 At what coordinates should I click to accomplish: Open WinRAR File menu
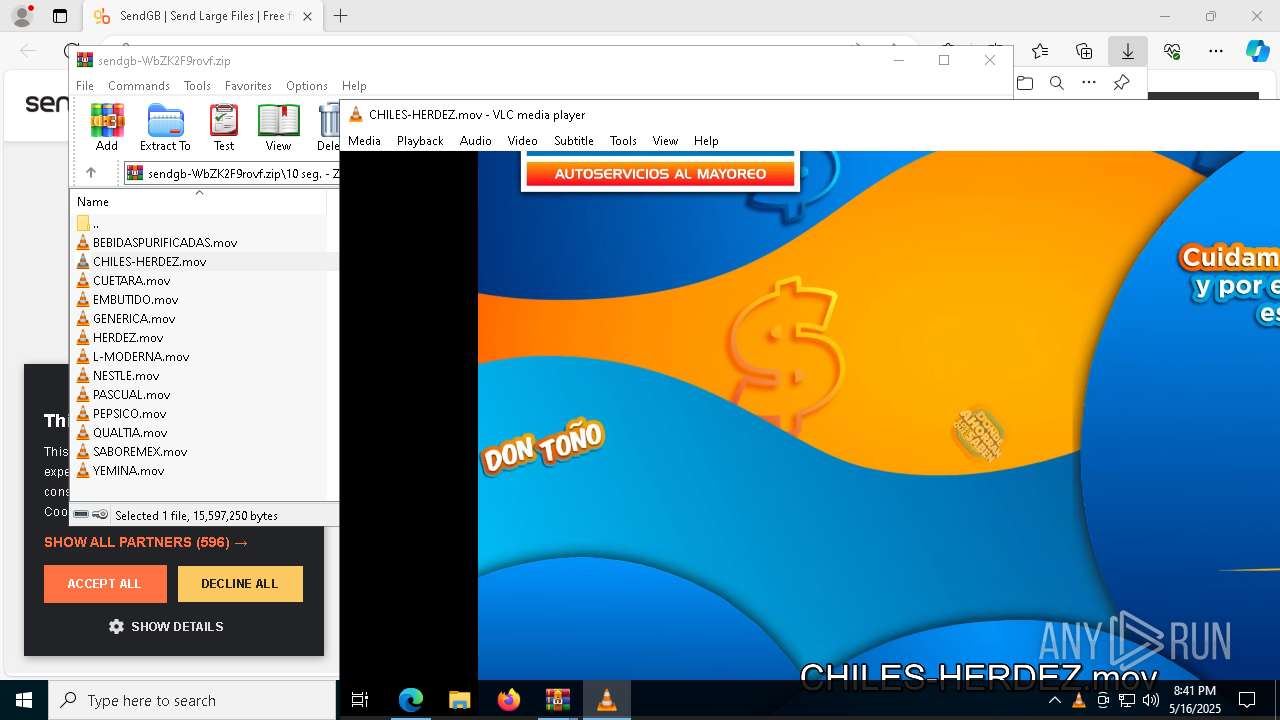pyautogui.click(x=85, y=86)
